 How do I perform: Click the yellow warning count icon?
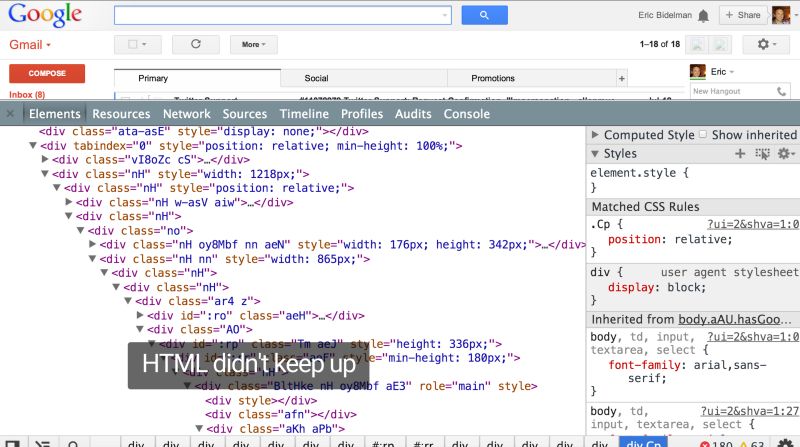pos(743,444)
